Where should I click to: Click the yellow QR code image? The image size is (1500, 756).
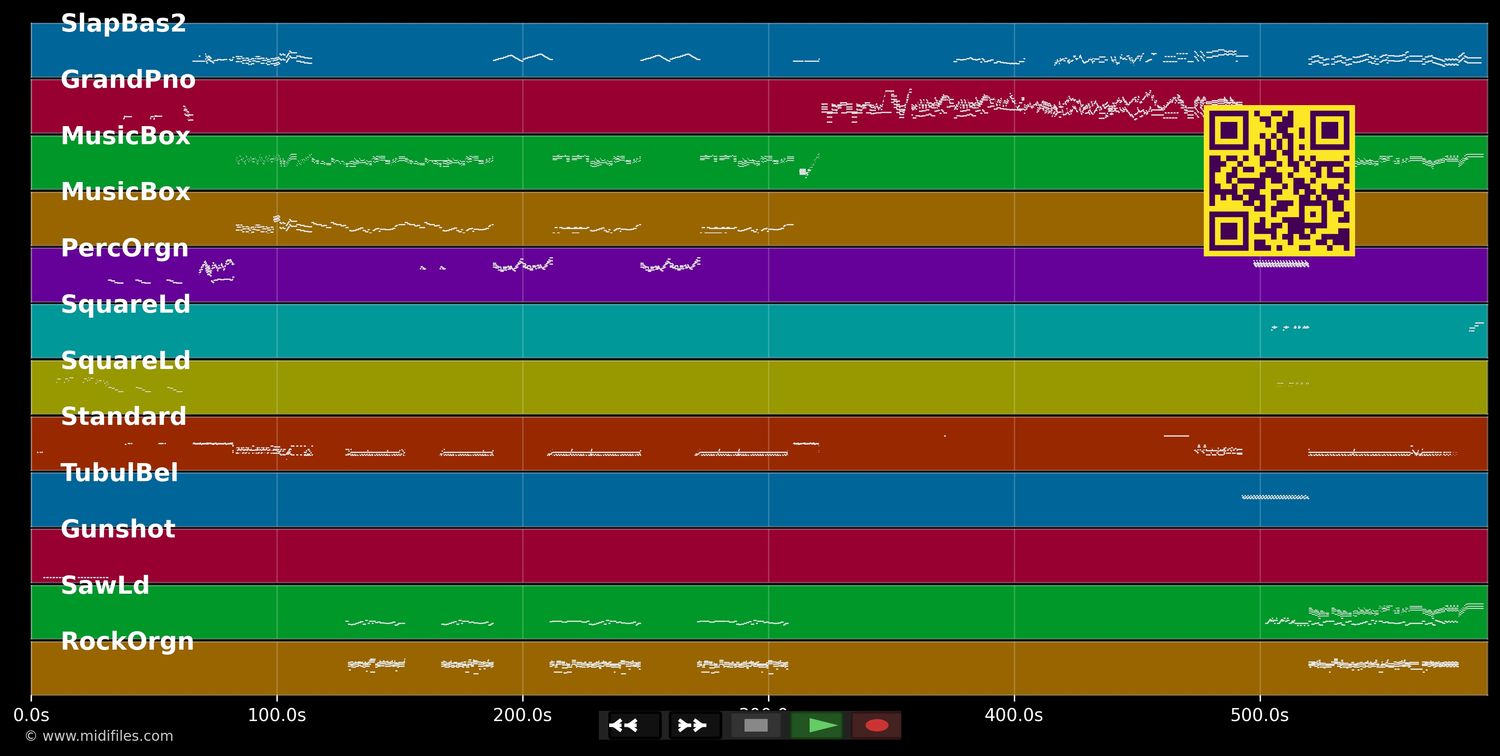(x=1279, y=181)
